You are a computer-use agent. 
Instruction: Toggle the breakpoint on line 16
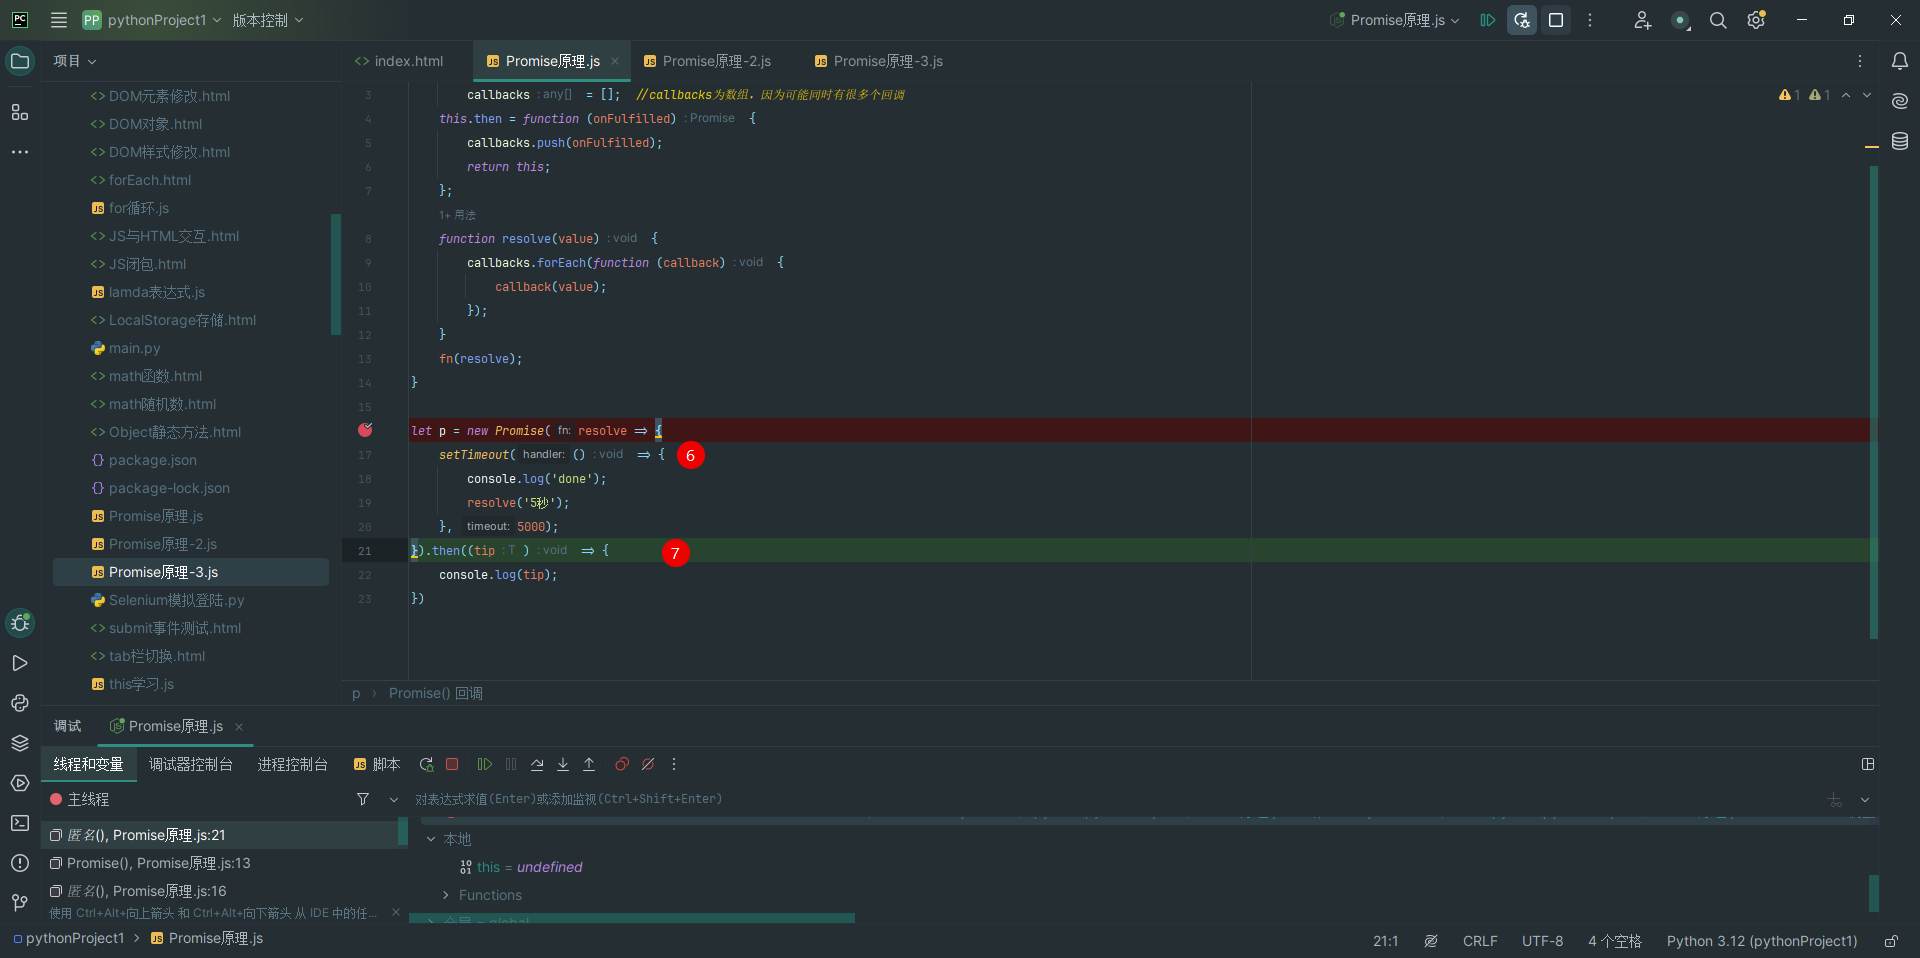[x=365, y=430]
